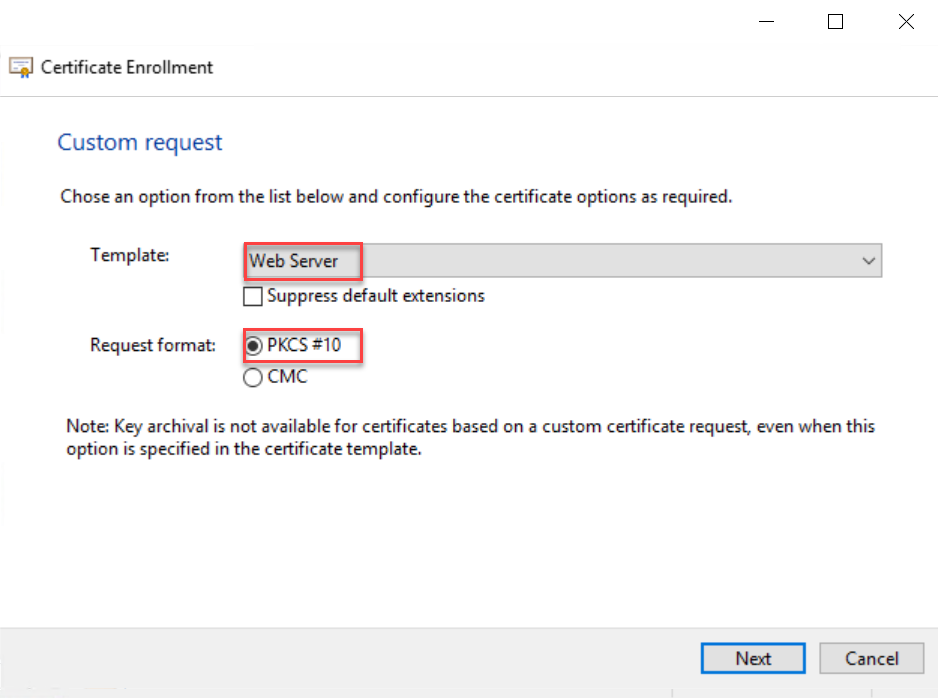The width and height of the screenshot is (938, 698).
Task: Click the 'Chose an option' instruction text
Action: coord(396,197)
